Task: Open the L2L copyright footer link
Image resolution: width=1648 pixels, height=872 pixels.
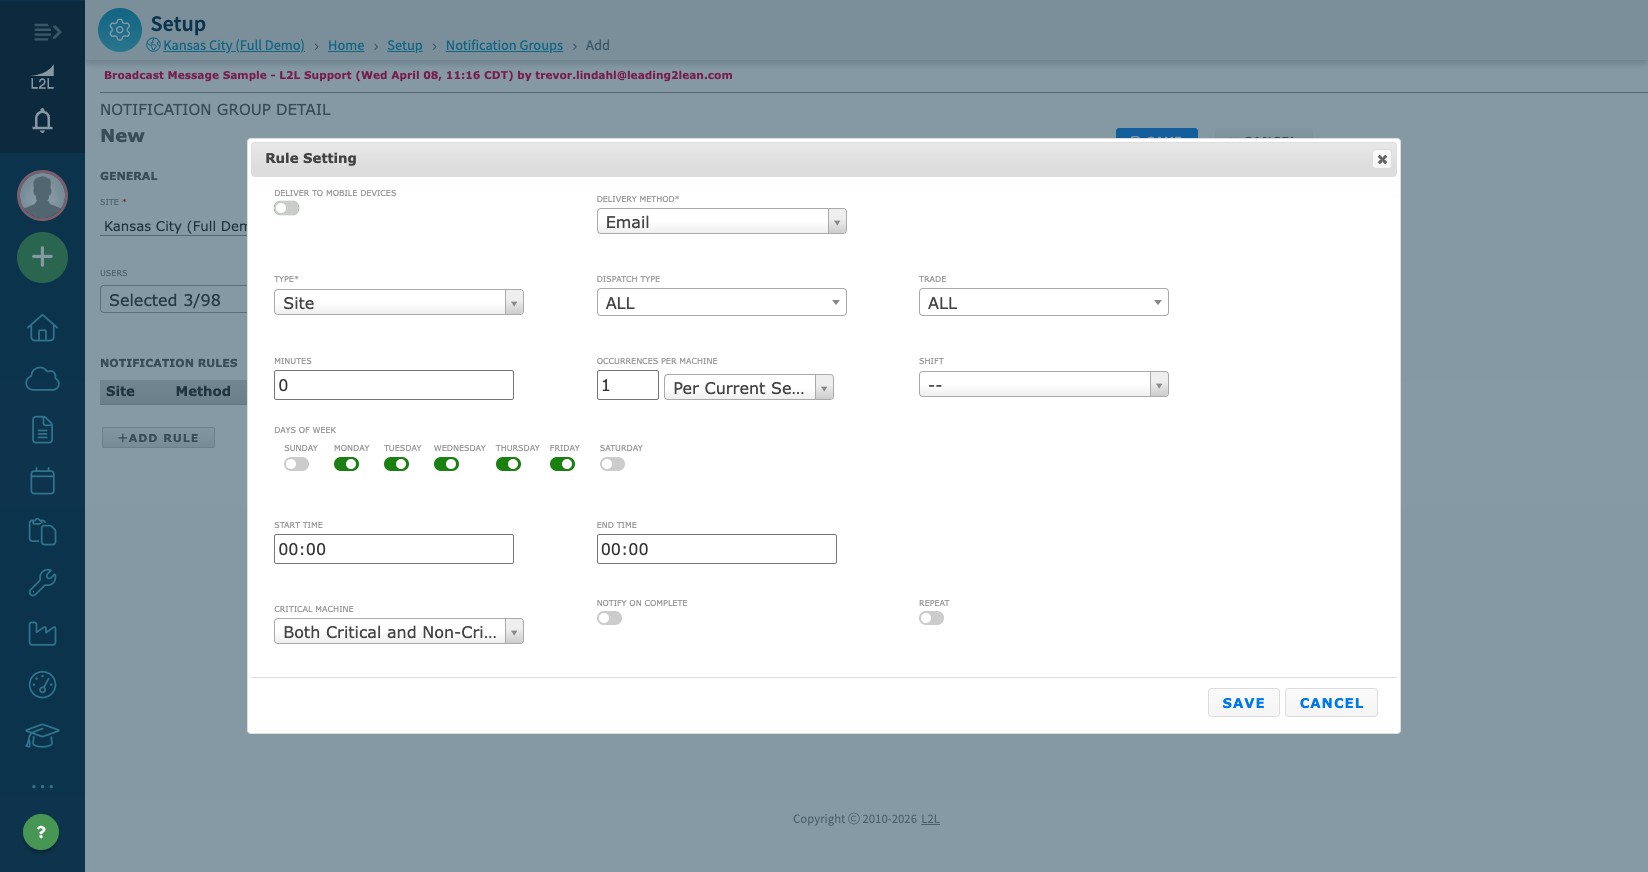Action: (930, 819)
